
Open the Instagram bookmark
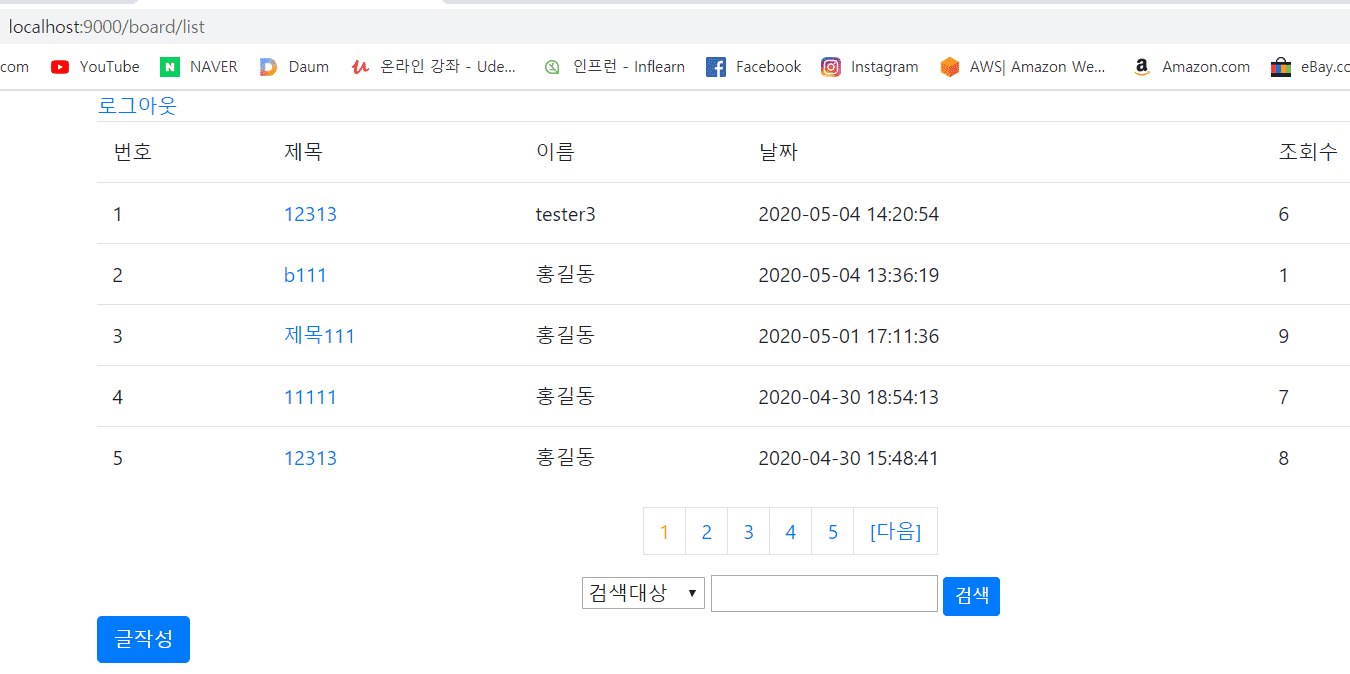coord(870,67)
